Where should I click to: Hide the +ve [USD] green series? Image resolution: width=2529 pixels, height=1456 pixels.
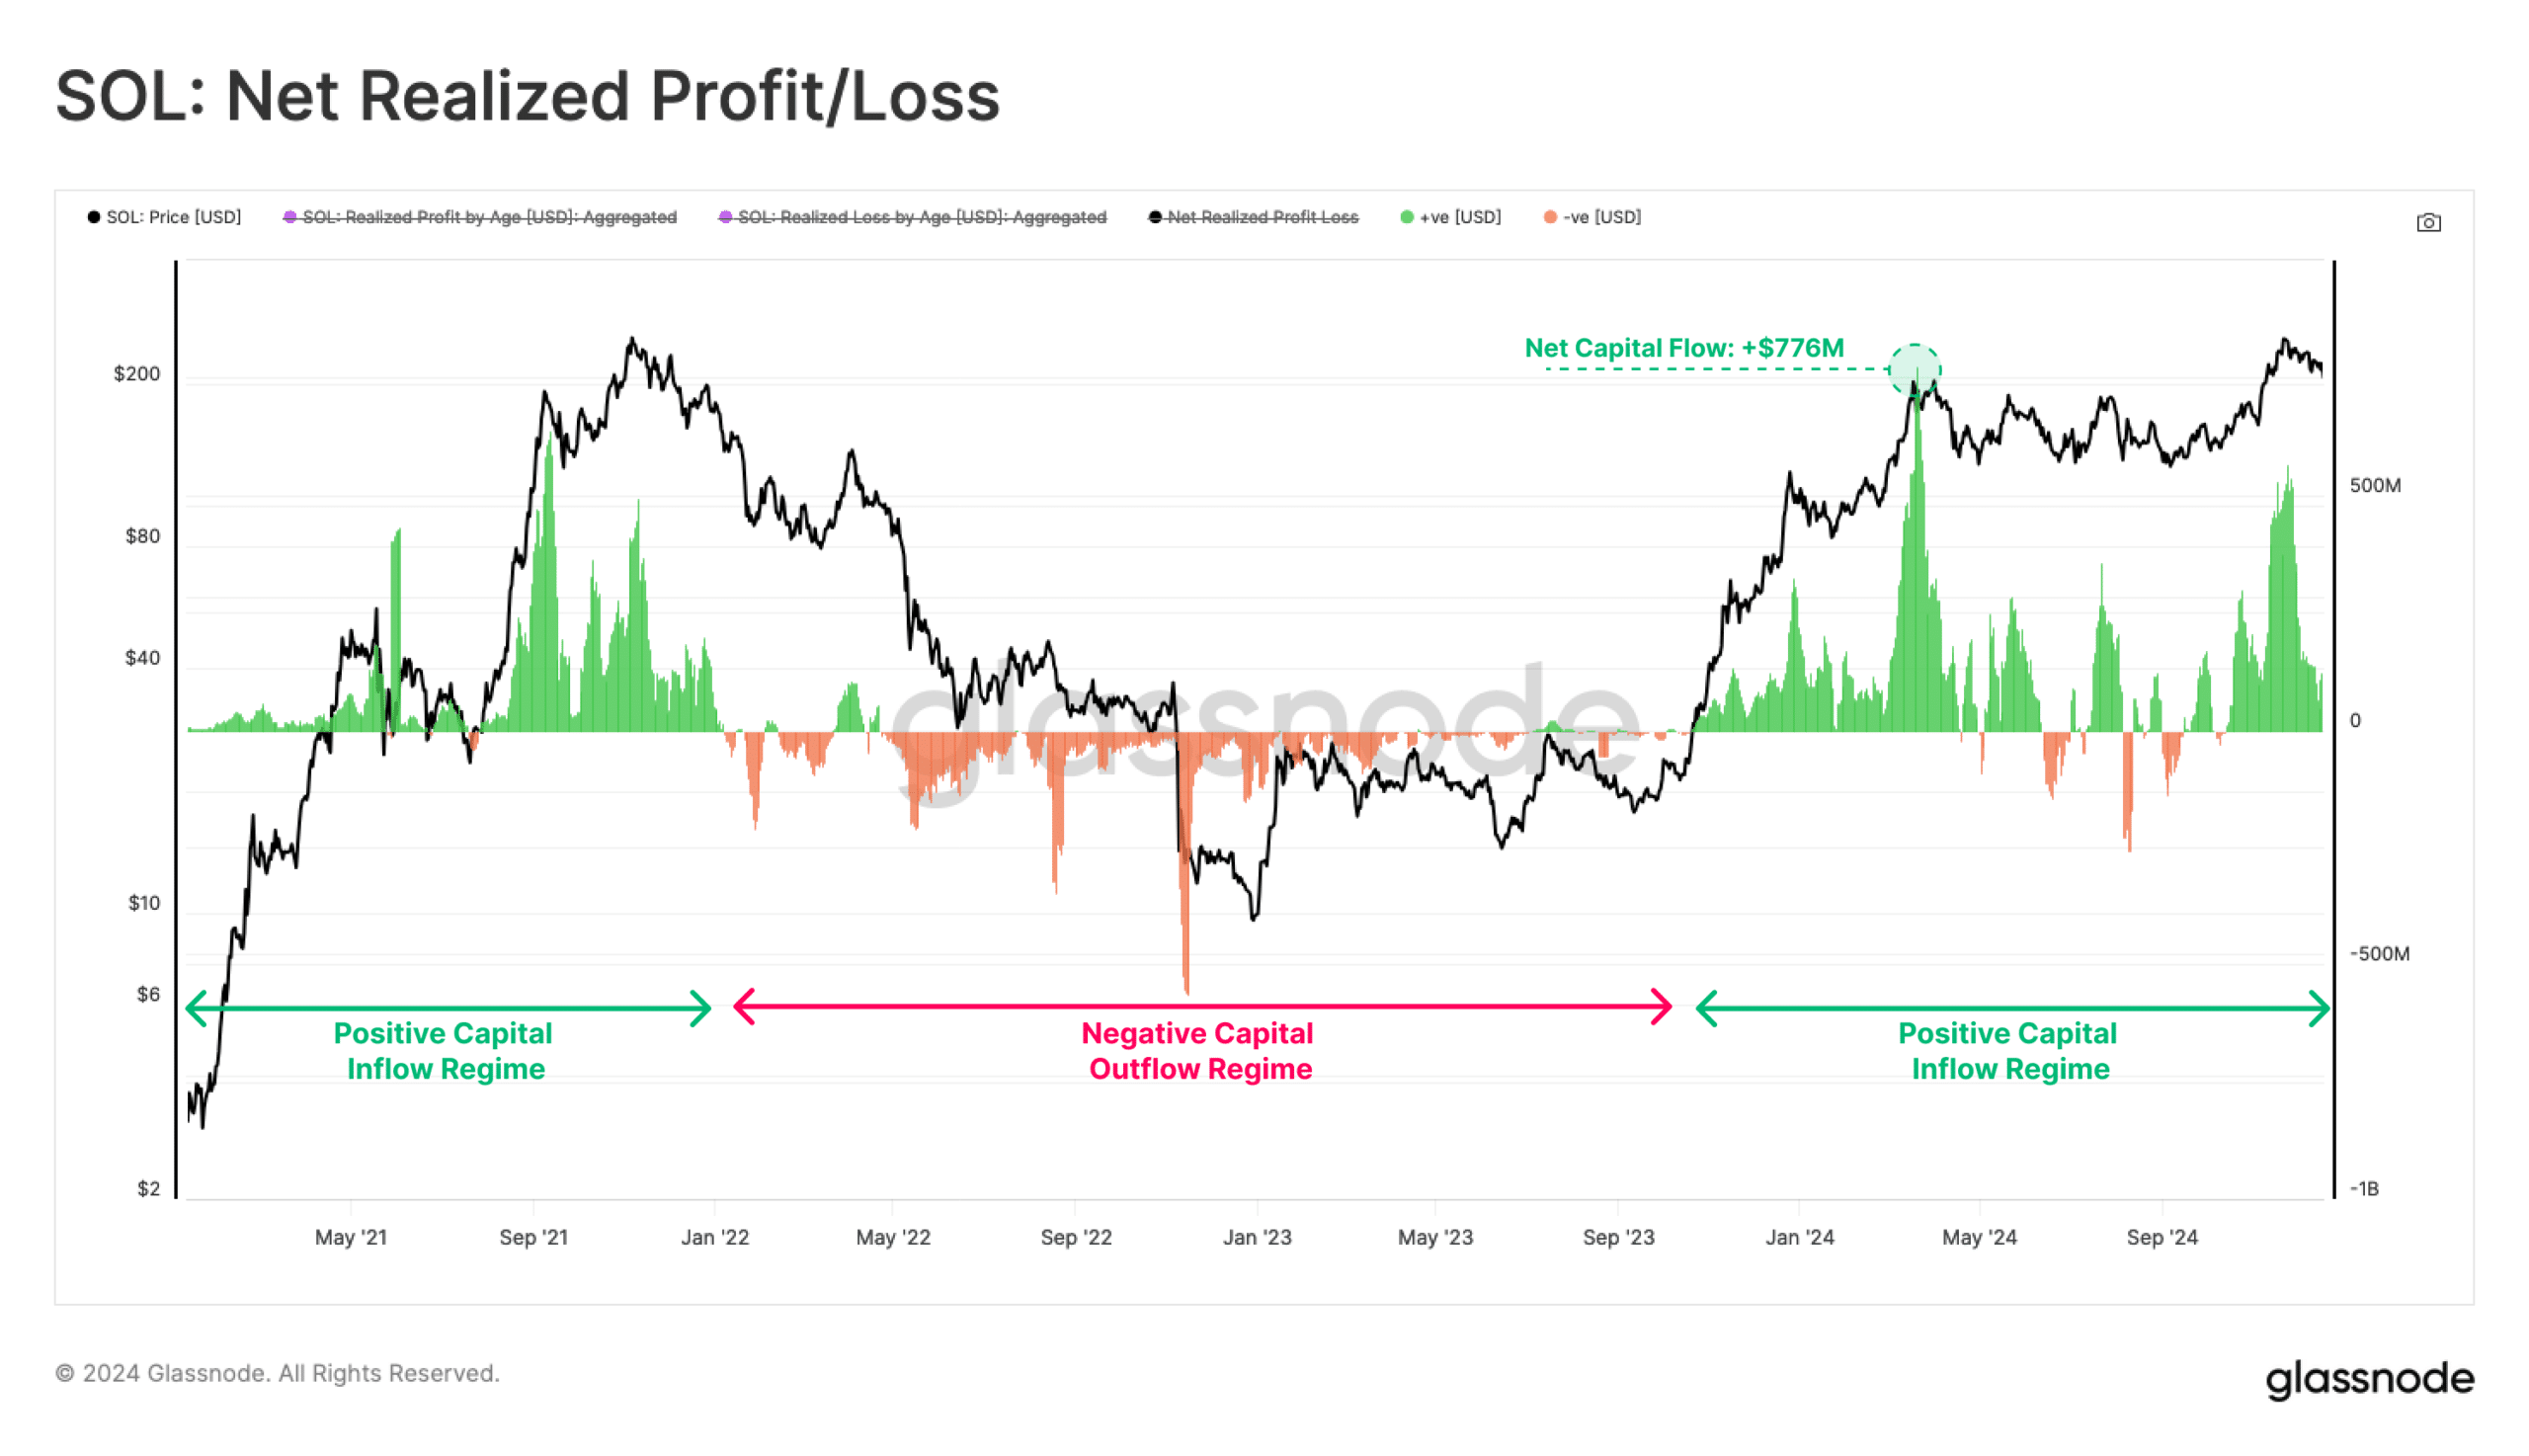(1450, 217)
